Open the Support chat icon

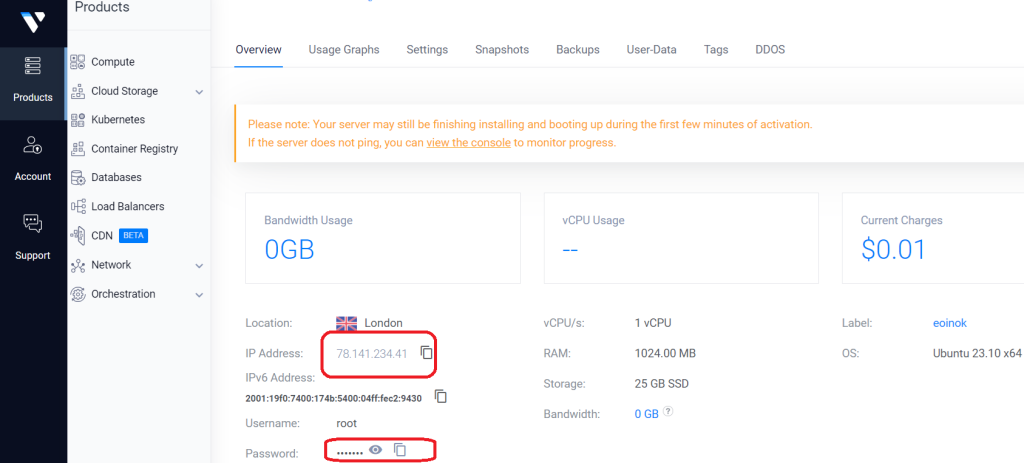[x=33, y=223]
